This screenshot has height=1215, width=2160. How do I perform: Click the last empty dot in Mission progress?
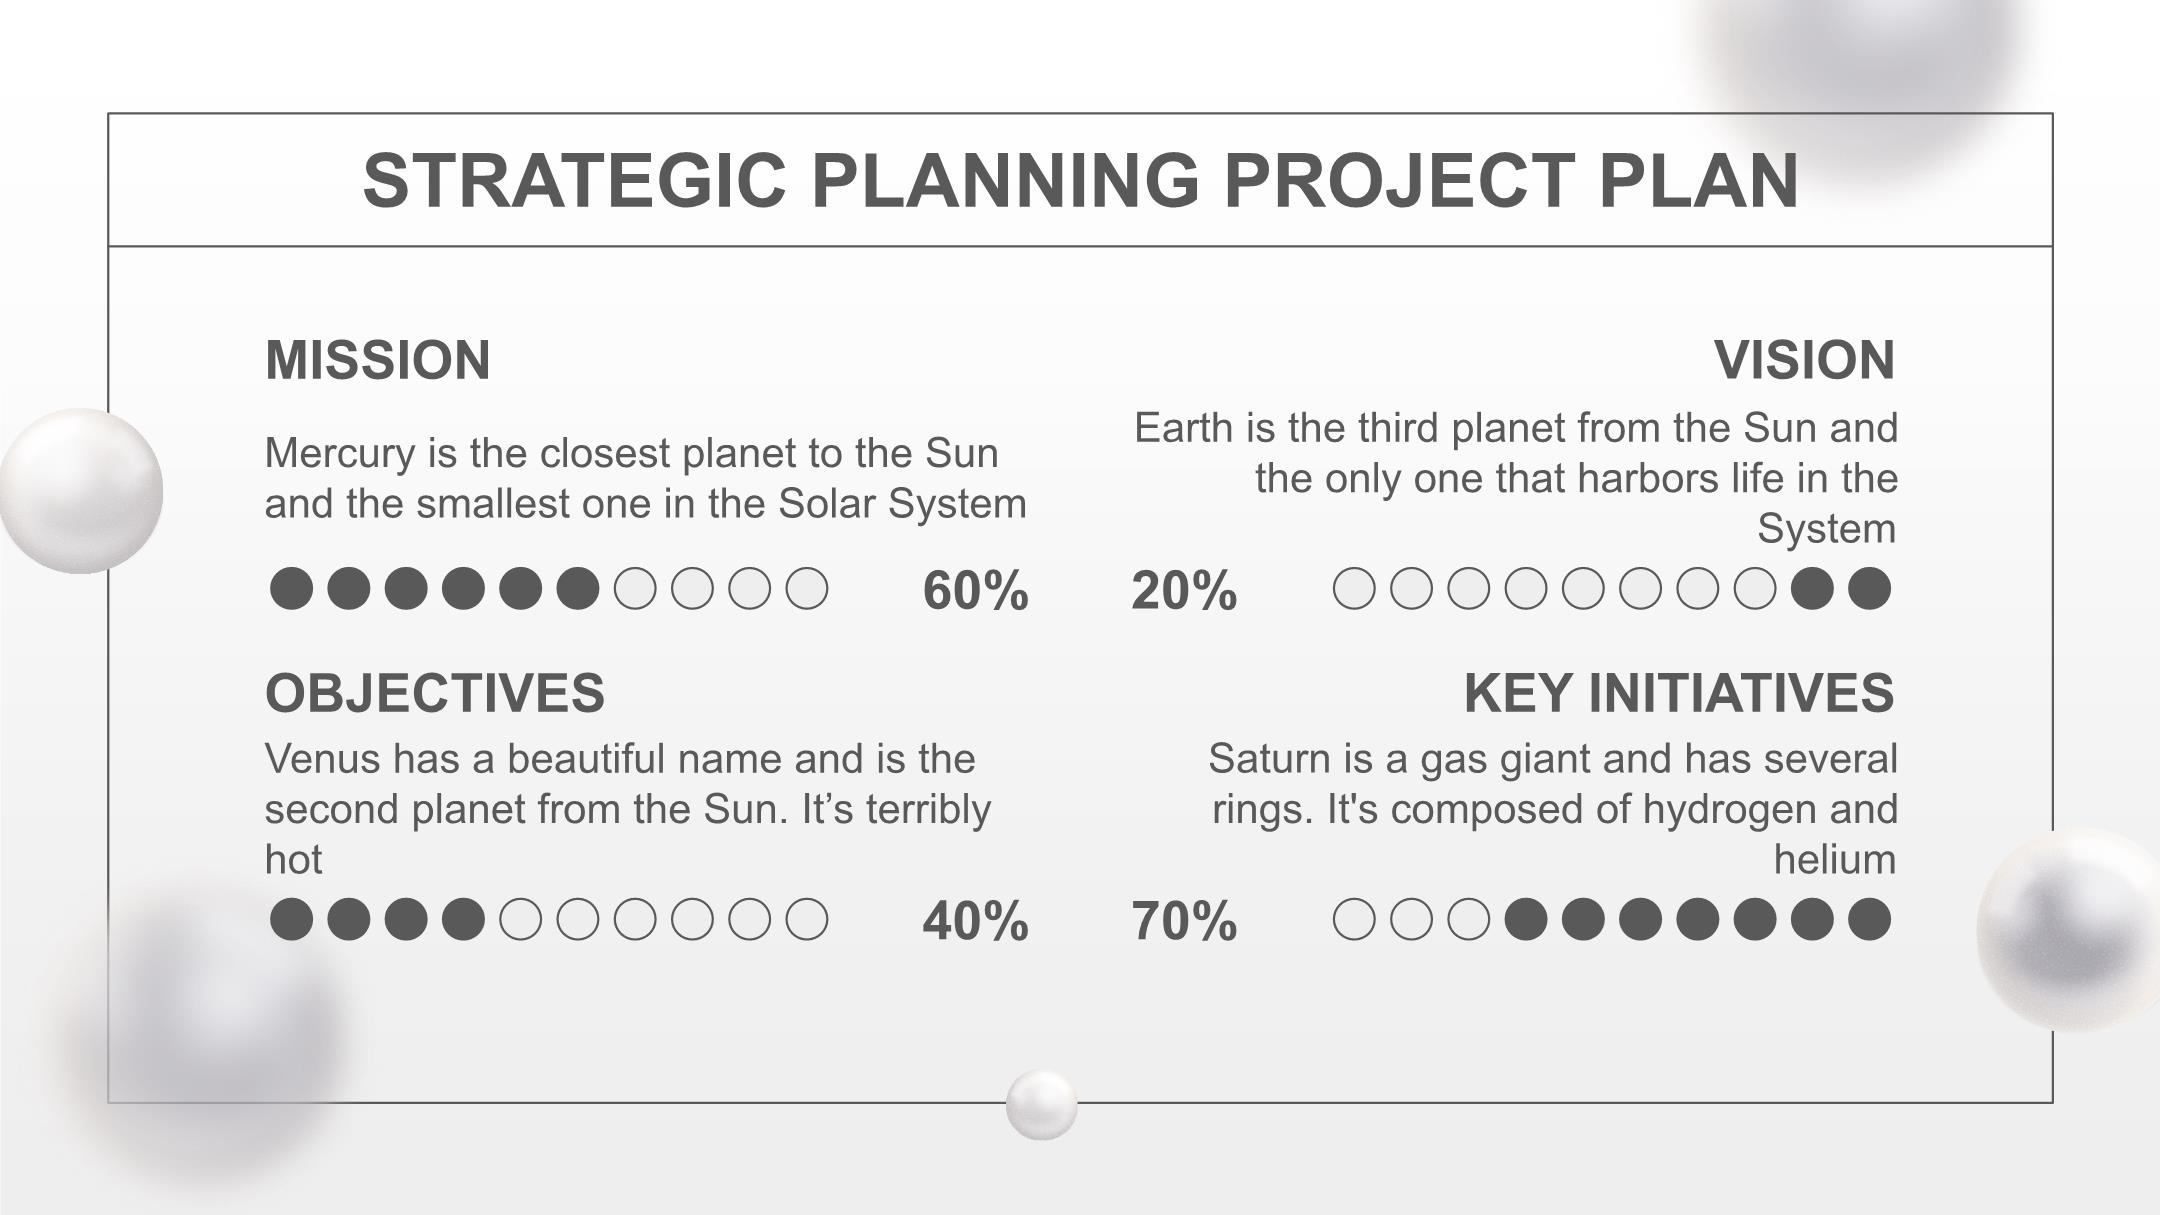coord(807,589)
